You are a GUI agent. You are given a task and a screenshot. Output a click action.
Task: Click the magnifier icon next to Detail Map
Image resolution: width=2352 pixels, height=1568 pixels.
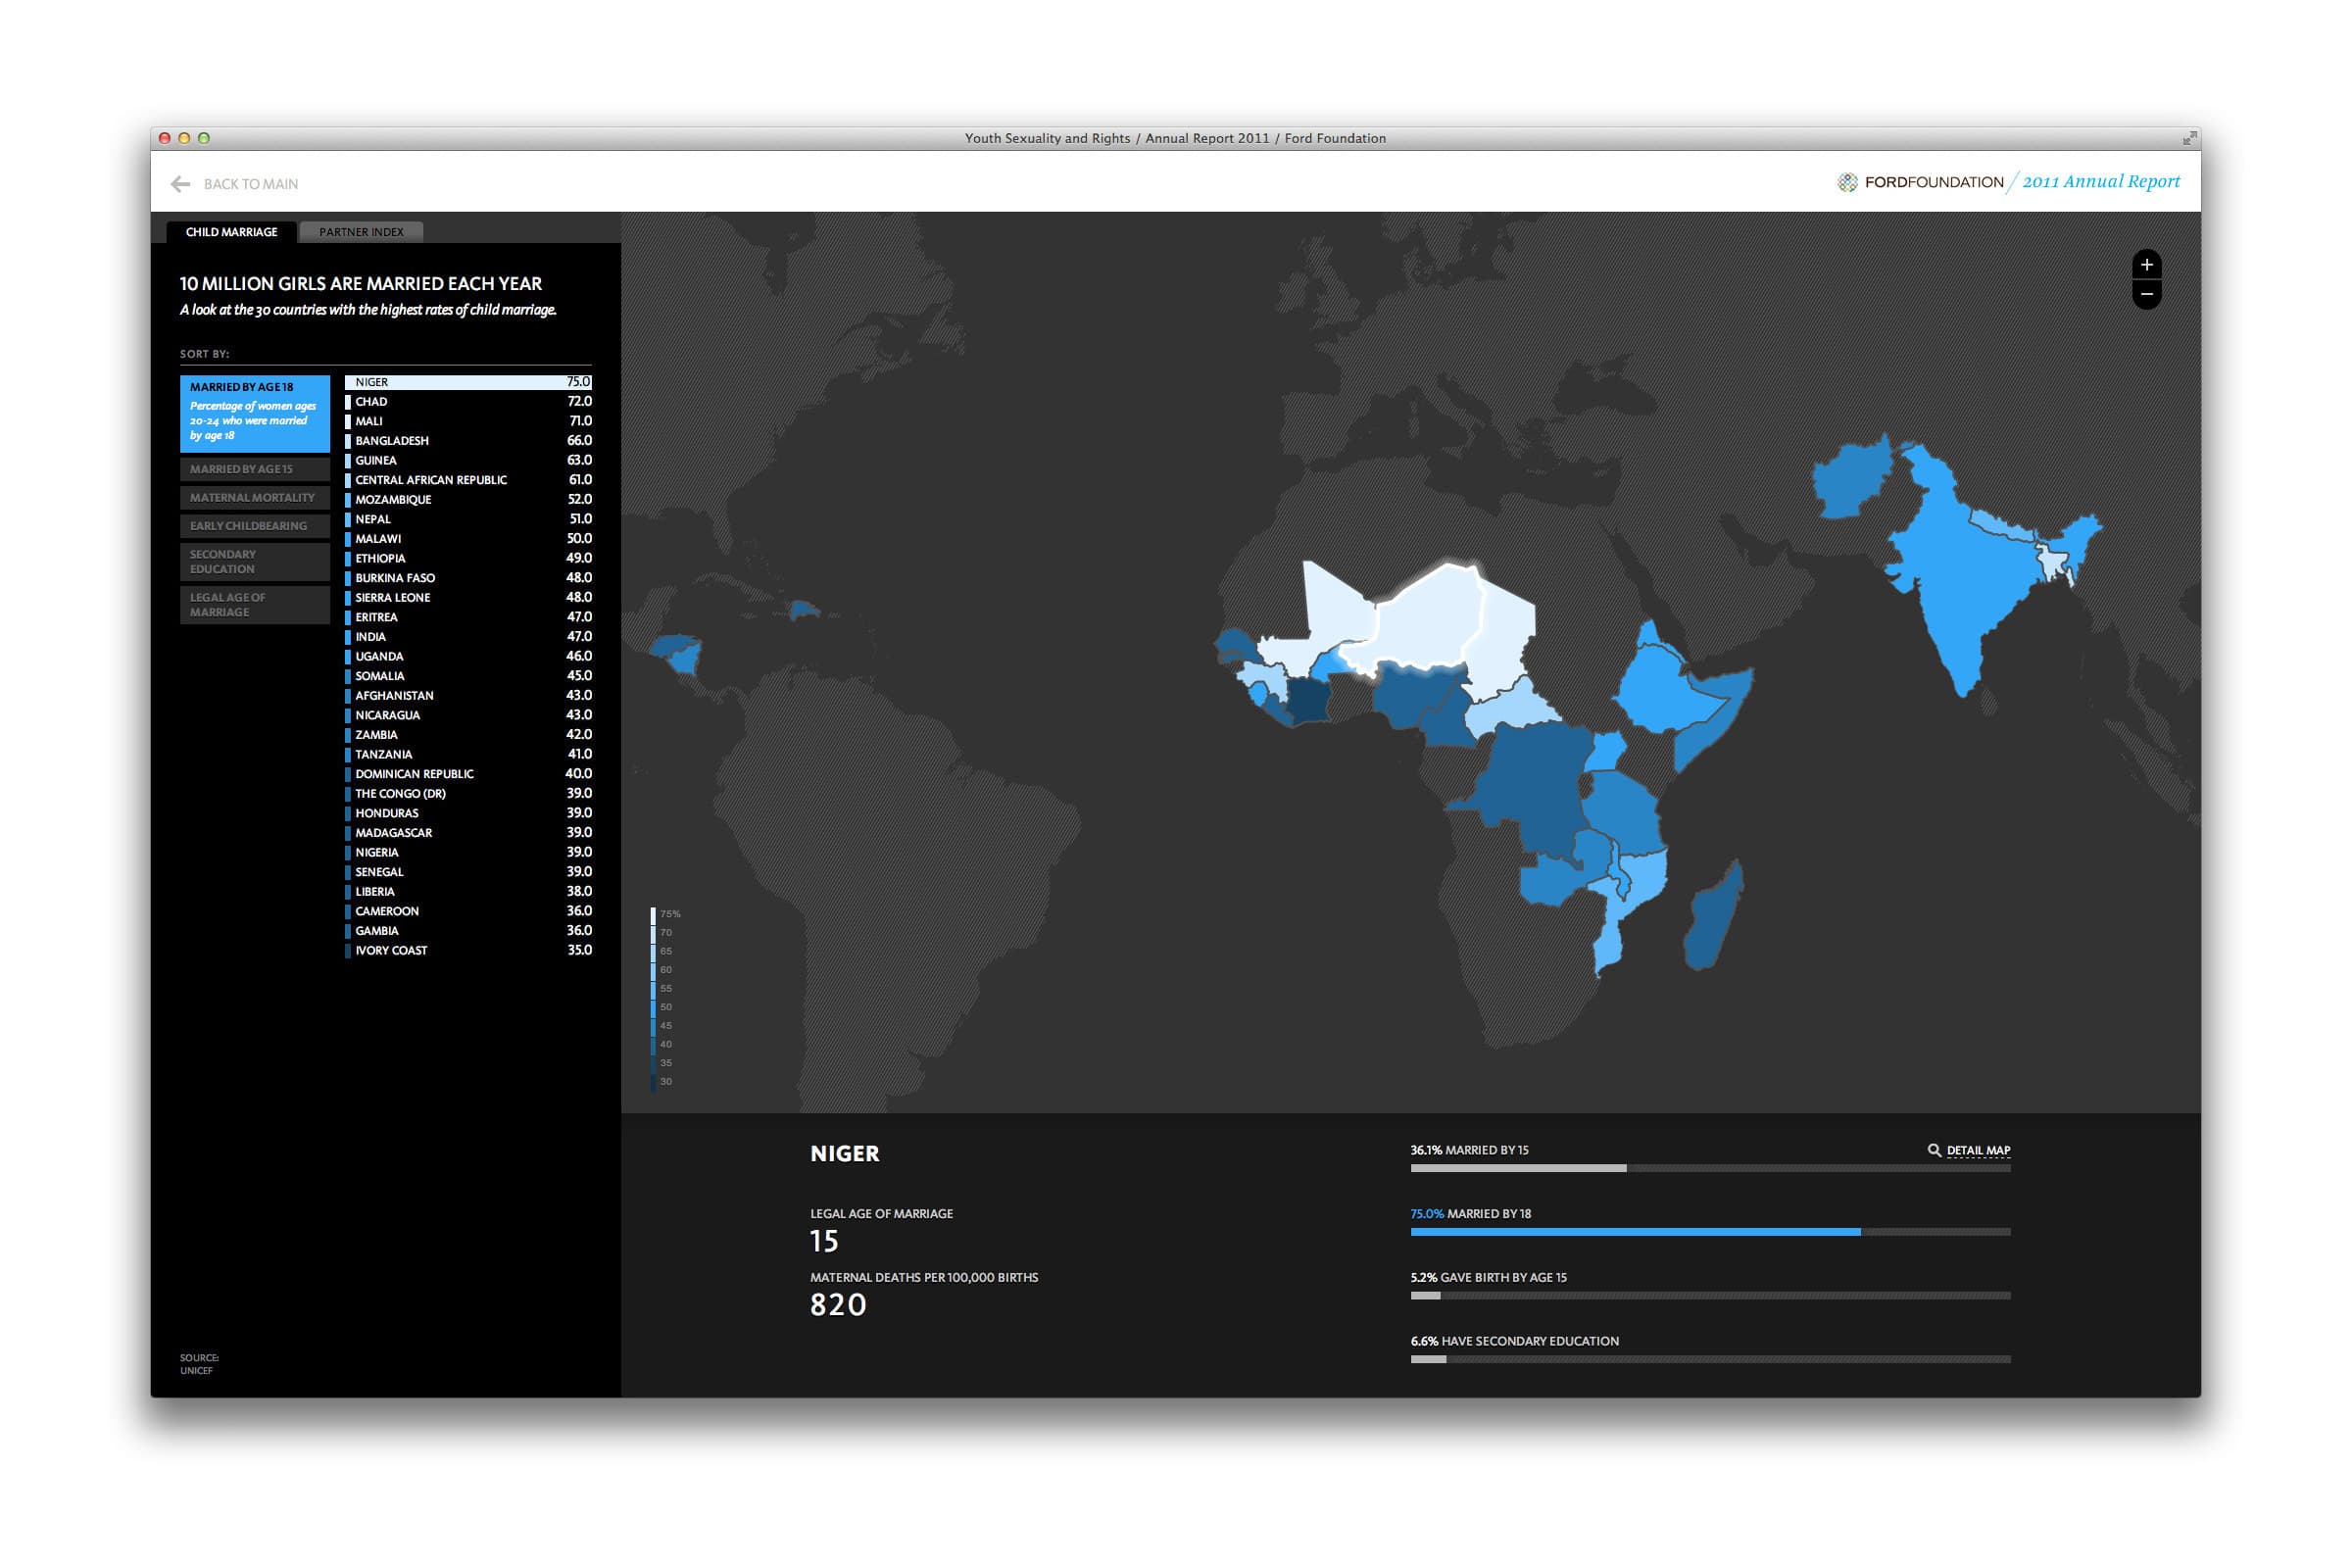(x=1934, y=1151)
